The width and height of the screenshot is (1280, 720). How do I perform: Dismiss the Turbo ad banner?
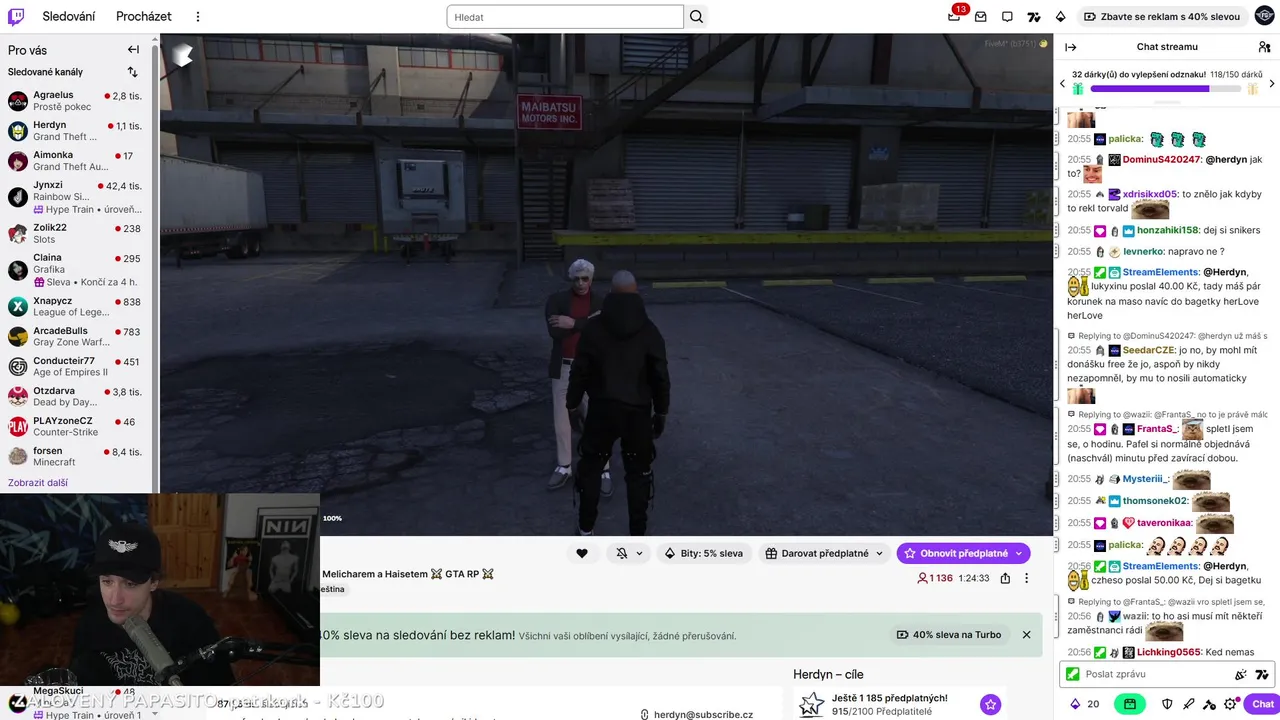pyautogui.click(x=1026, y=635)
